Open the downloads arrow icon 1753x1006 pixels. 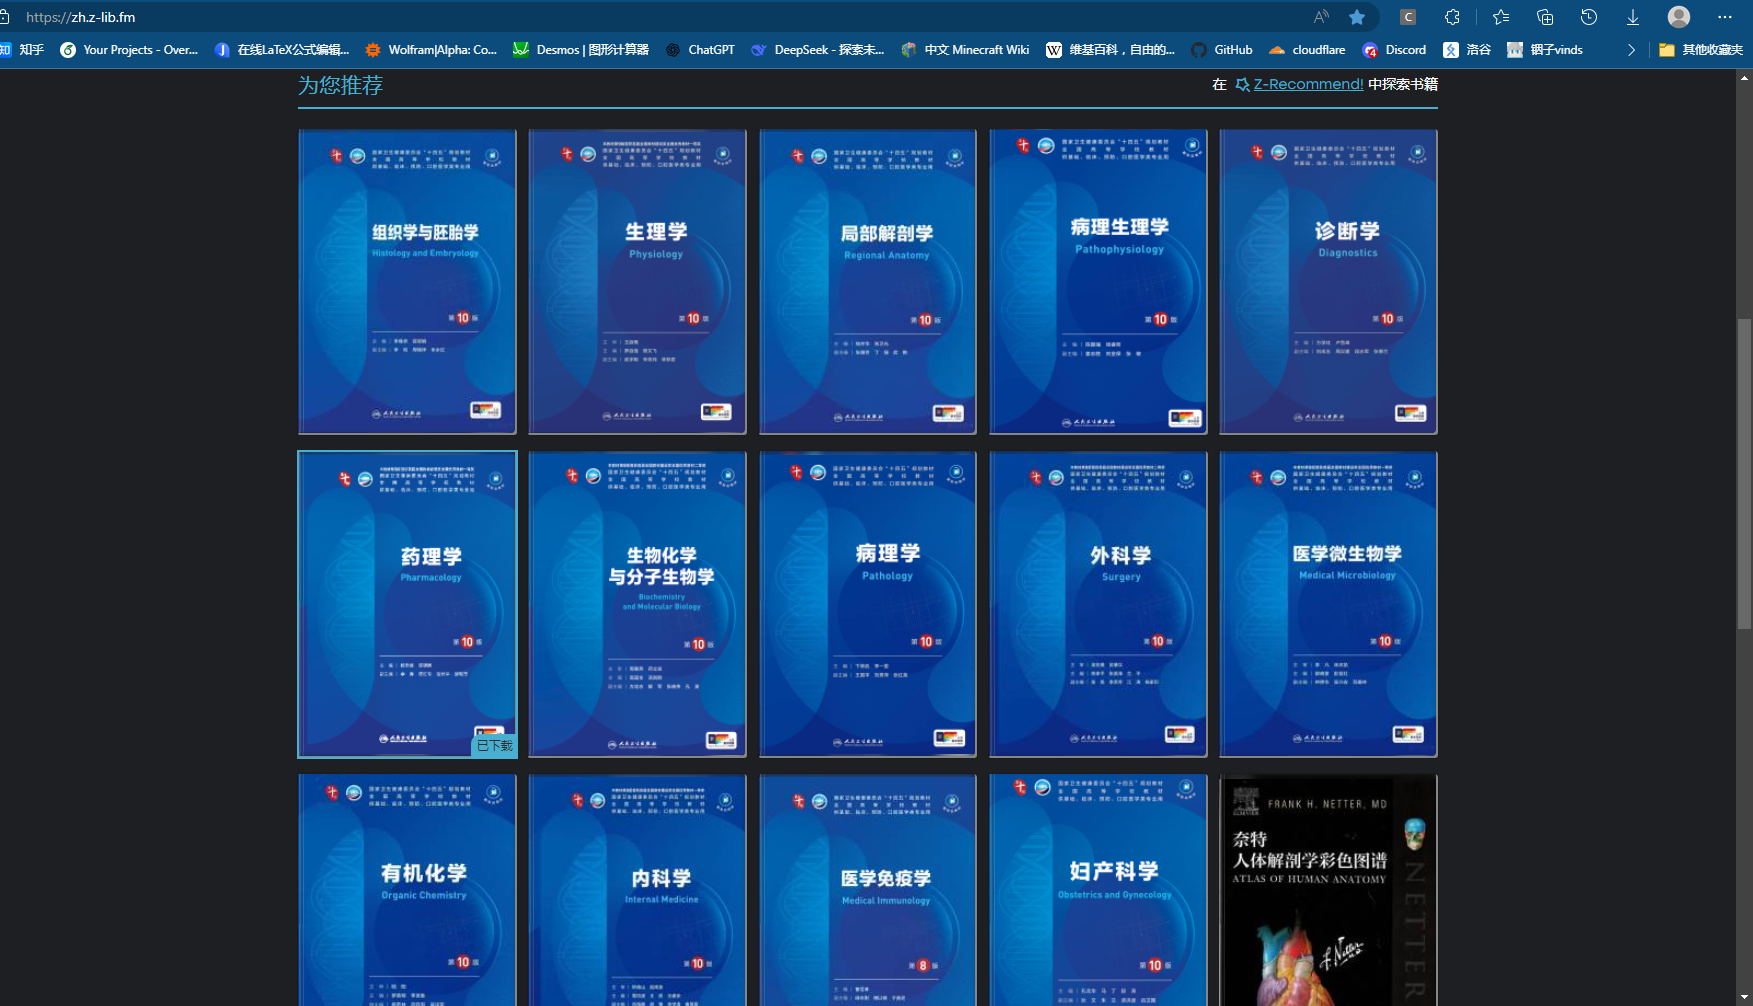pyautogui.click(x=1633, y=17)
